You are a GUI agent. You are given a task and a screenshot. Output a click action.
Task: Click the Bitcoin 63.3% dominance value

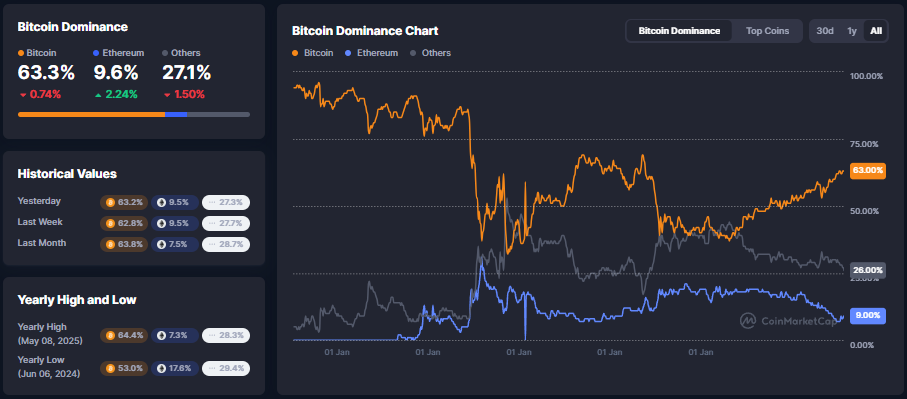46,73
